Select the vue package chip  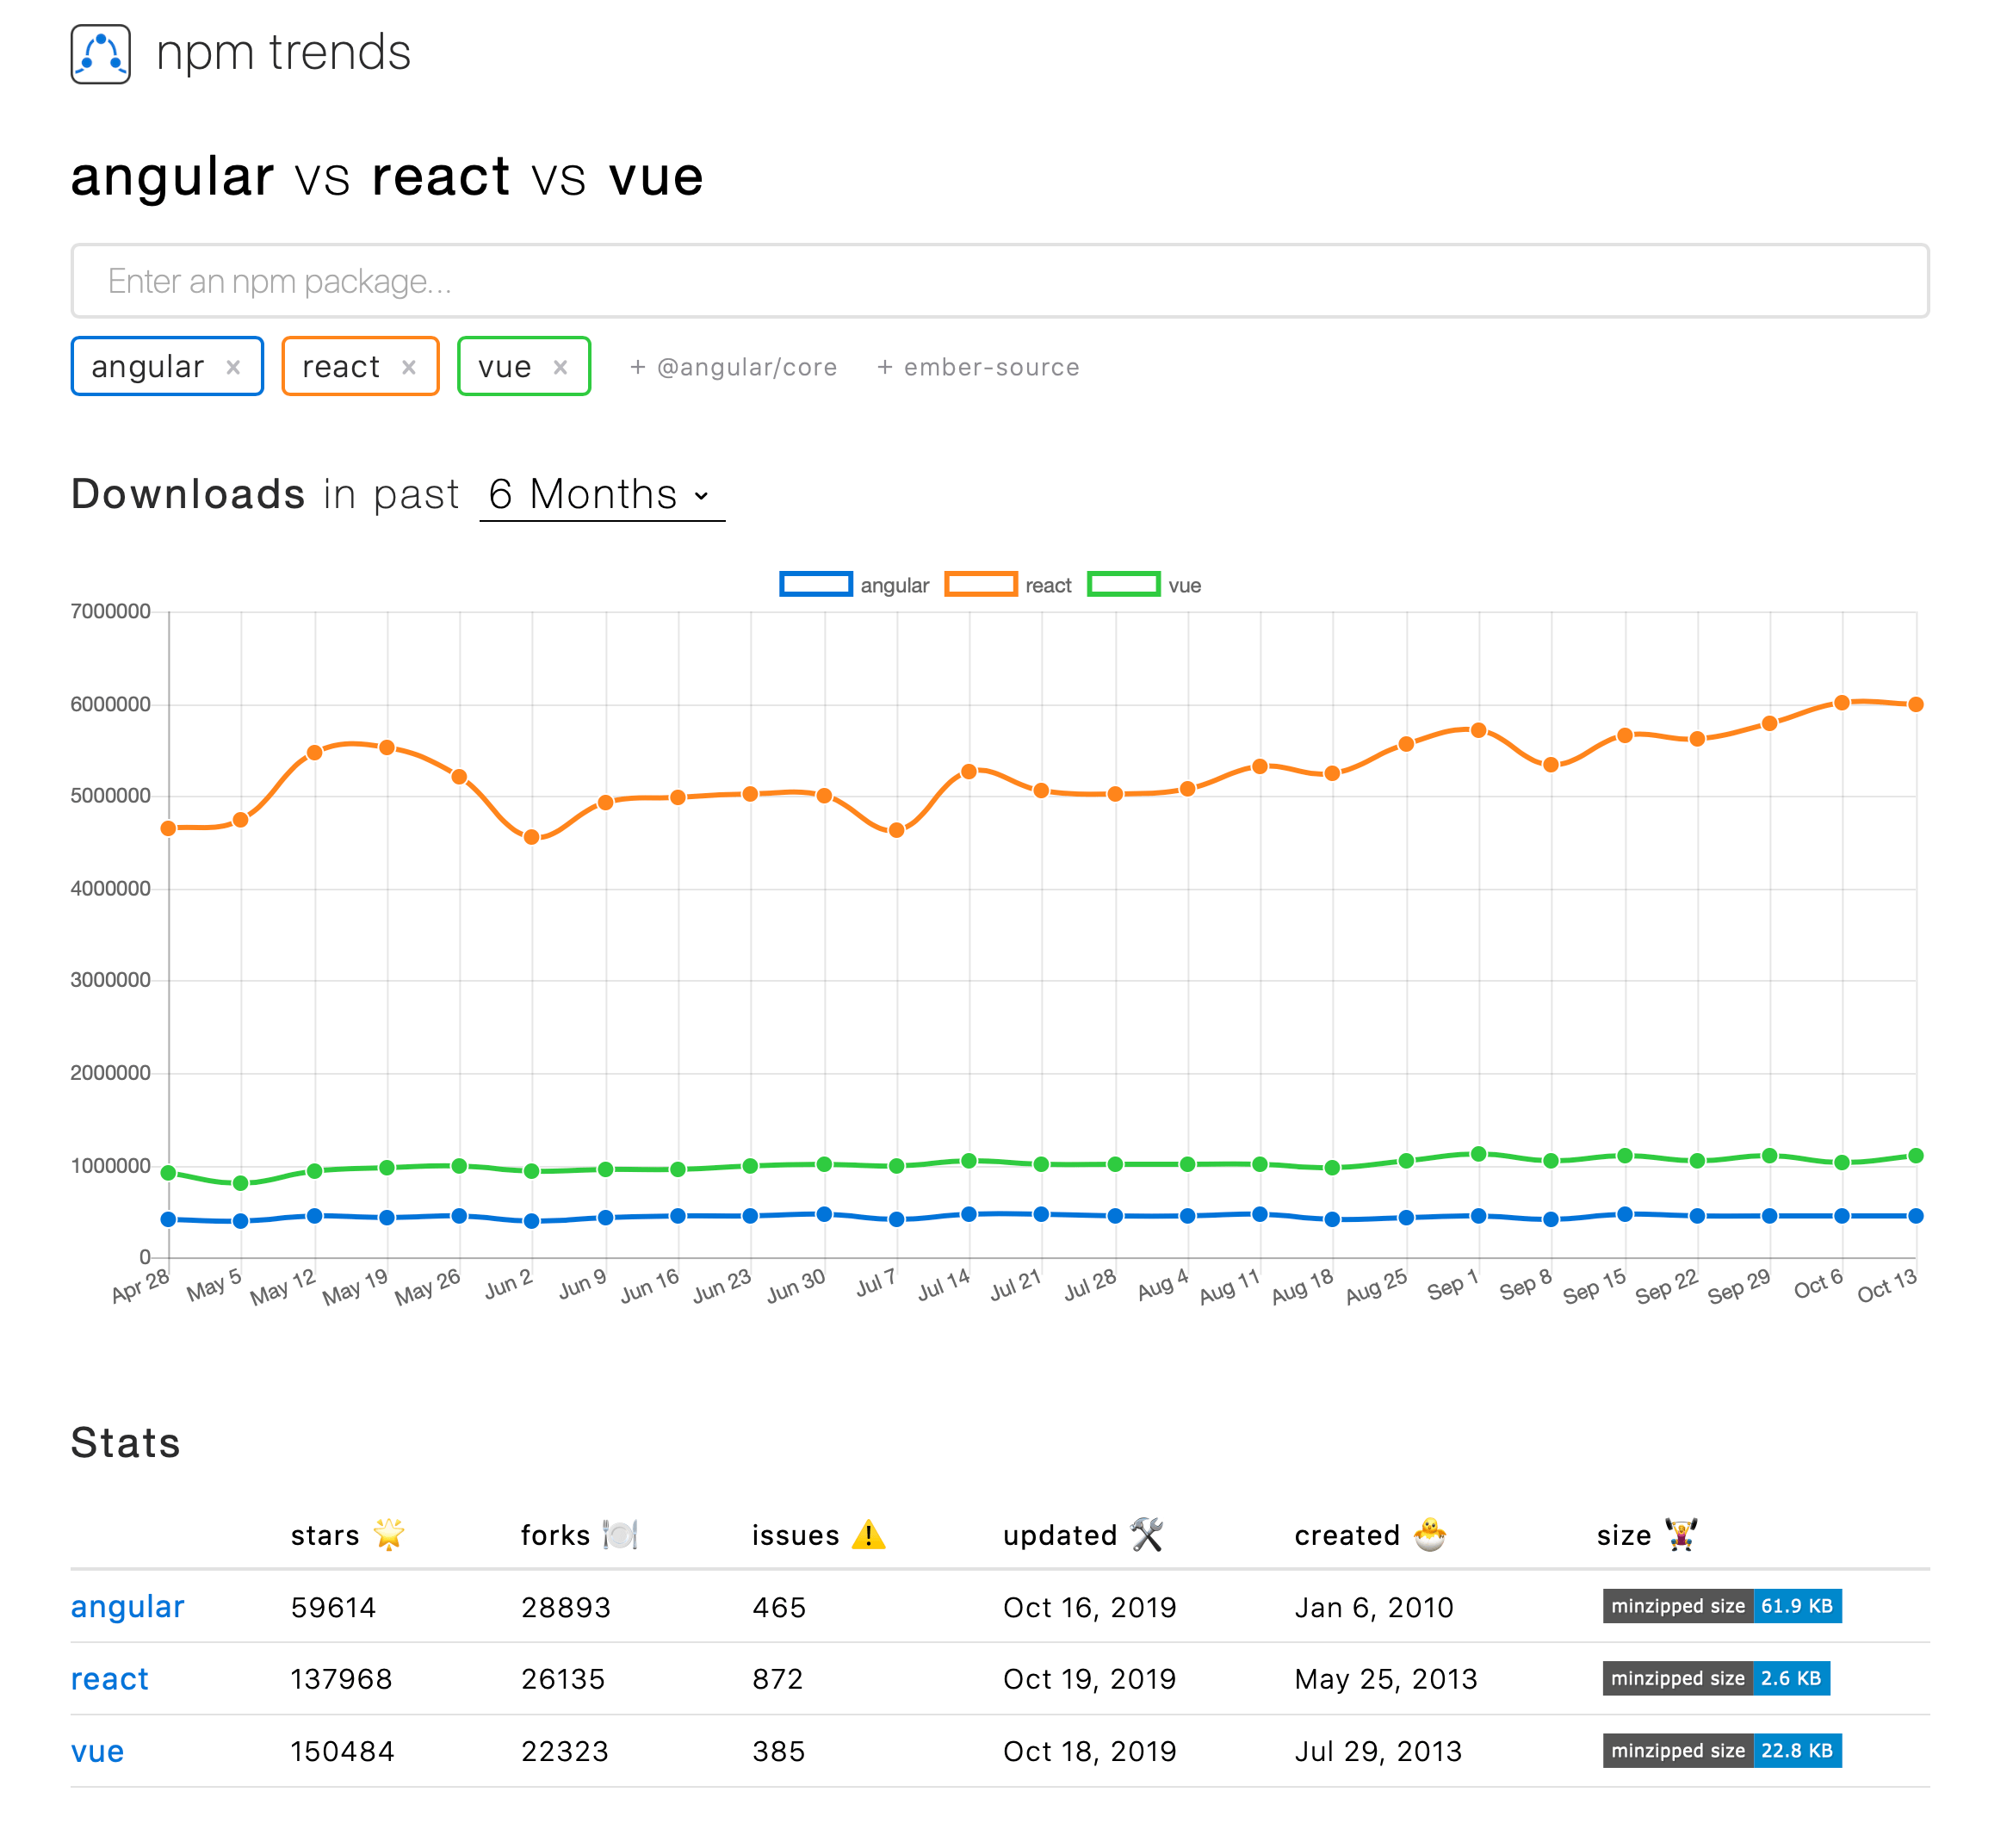524,366
